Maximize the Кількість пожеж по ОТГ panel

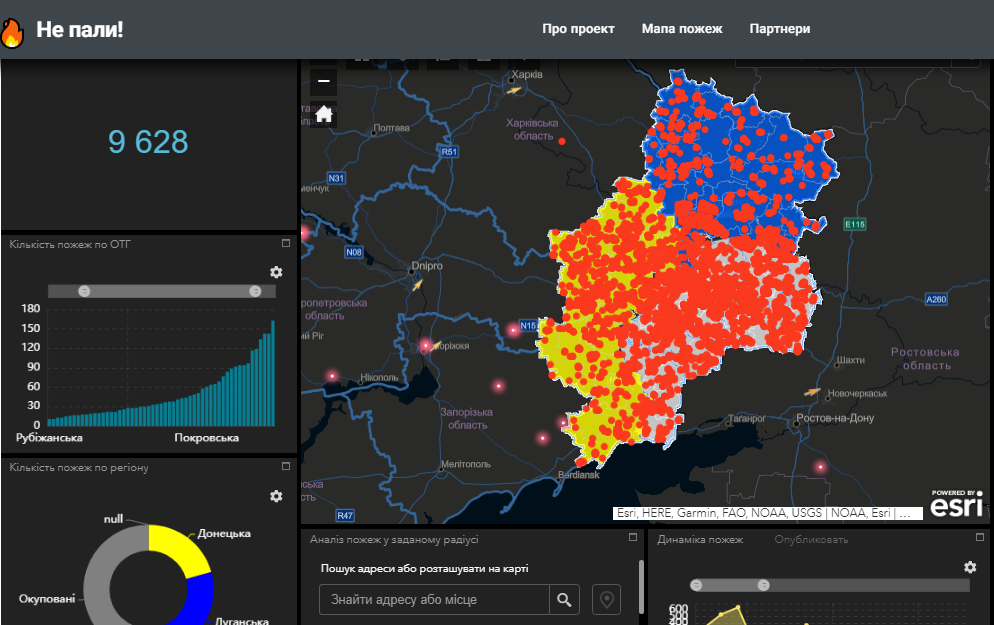(x=285, y=243)
